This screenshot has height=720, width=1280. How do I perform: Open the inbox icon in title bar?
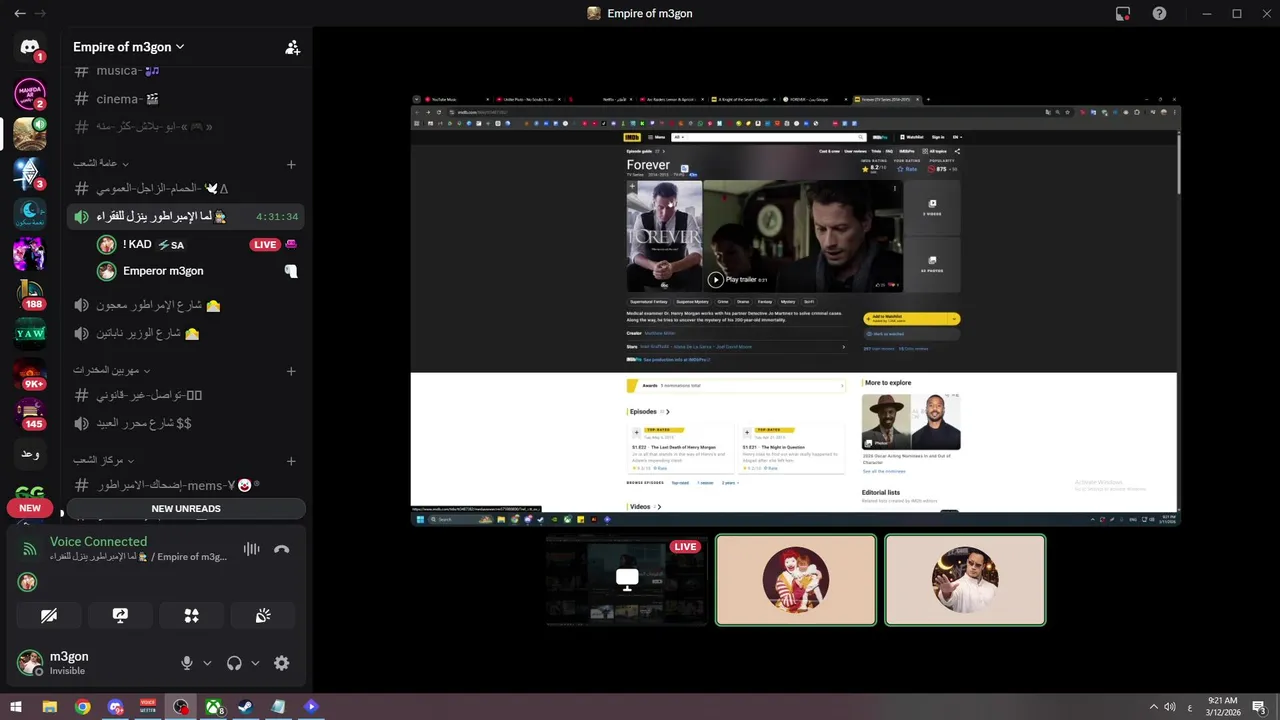1123,13
